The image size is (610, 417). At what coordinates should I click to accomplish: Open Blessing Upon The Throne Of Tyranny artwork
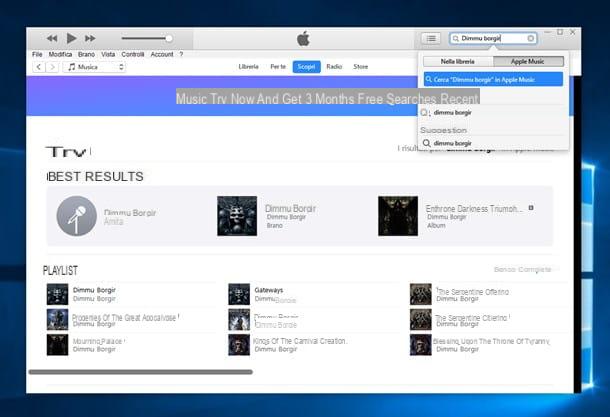click(421, 345)
